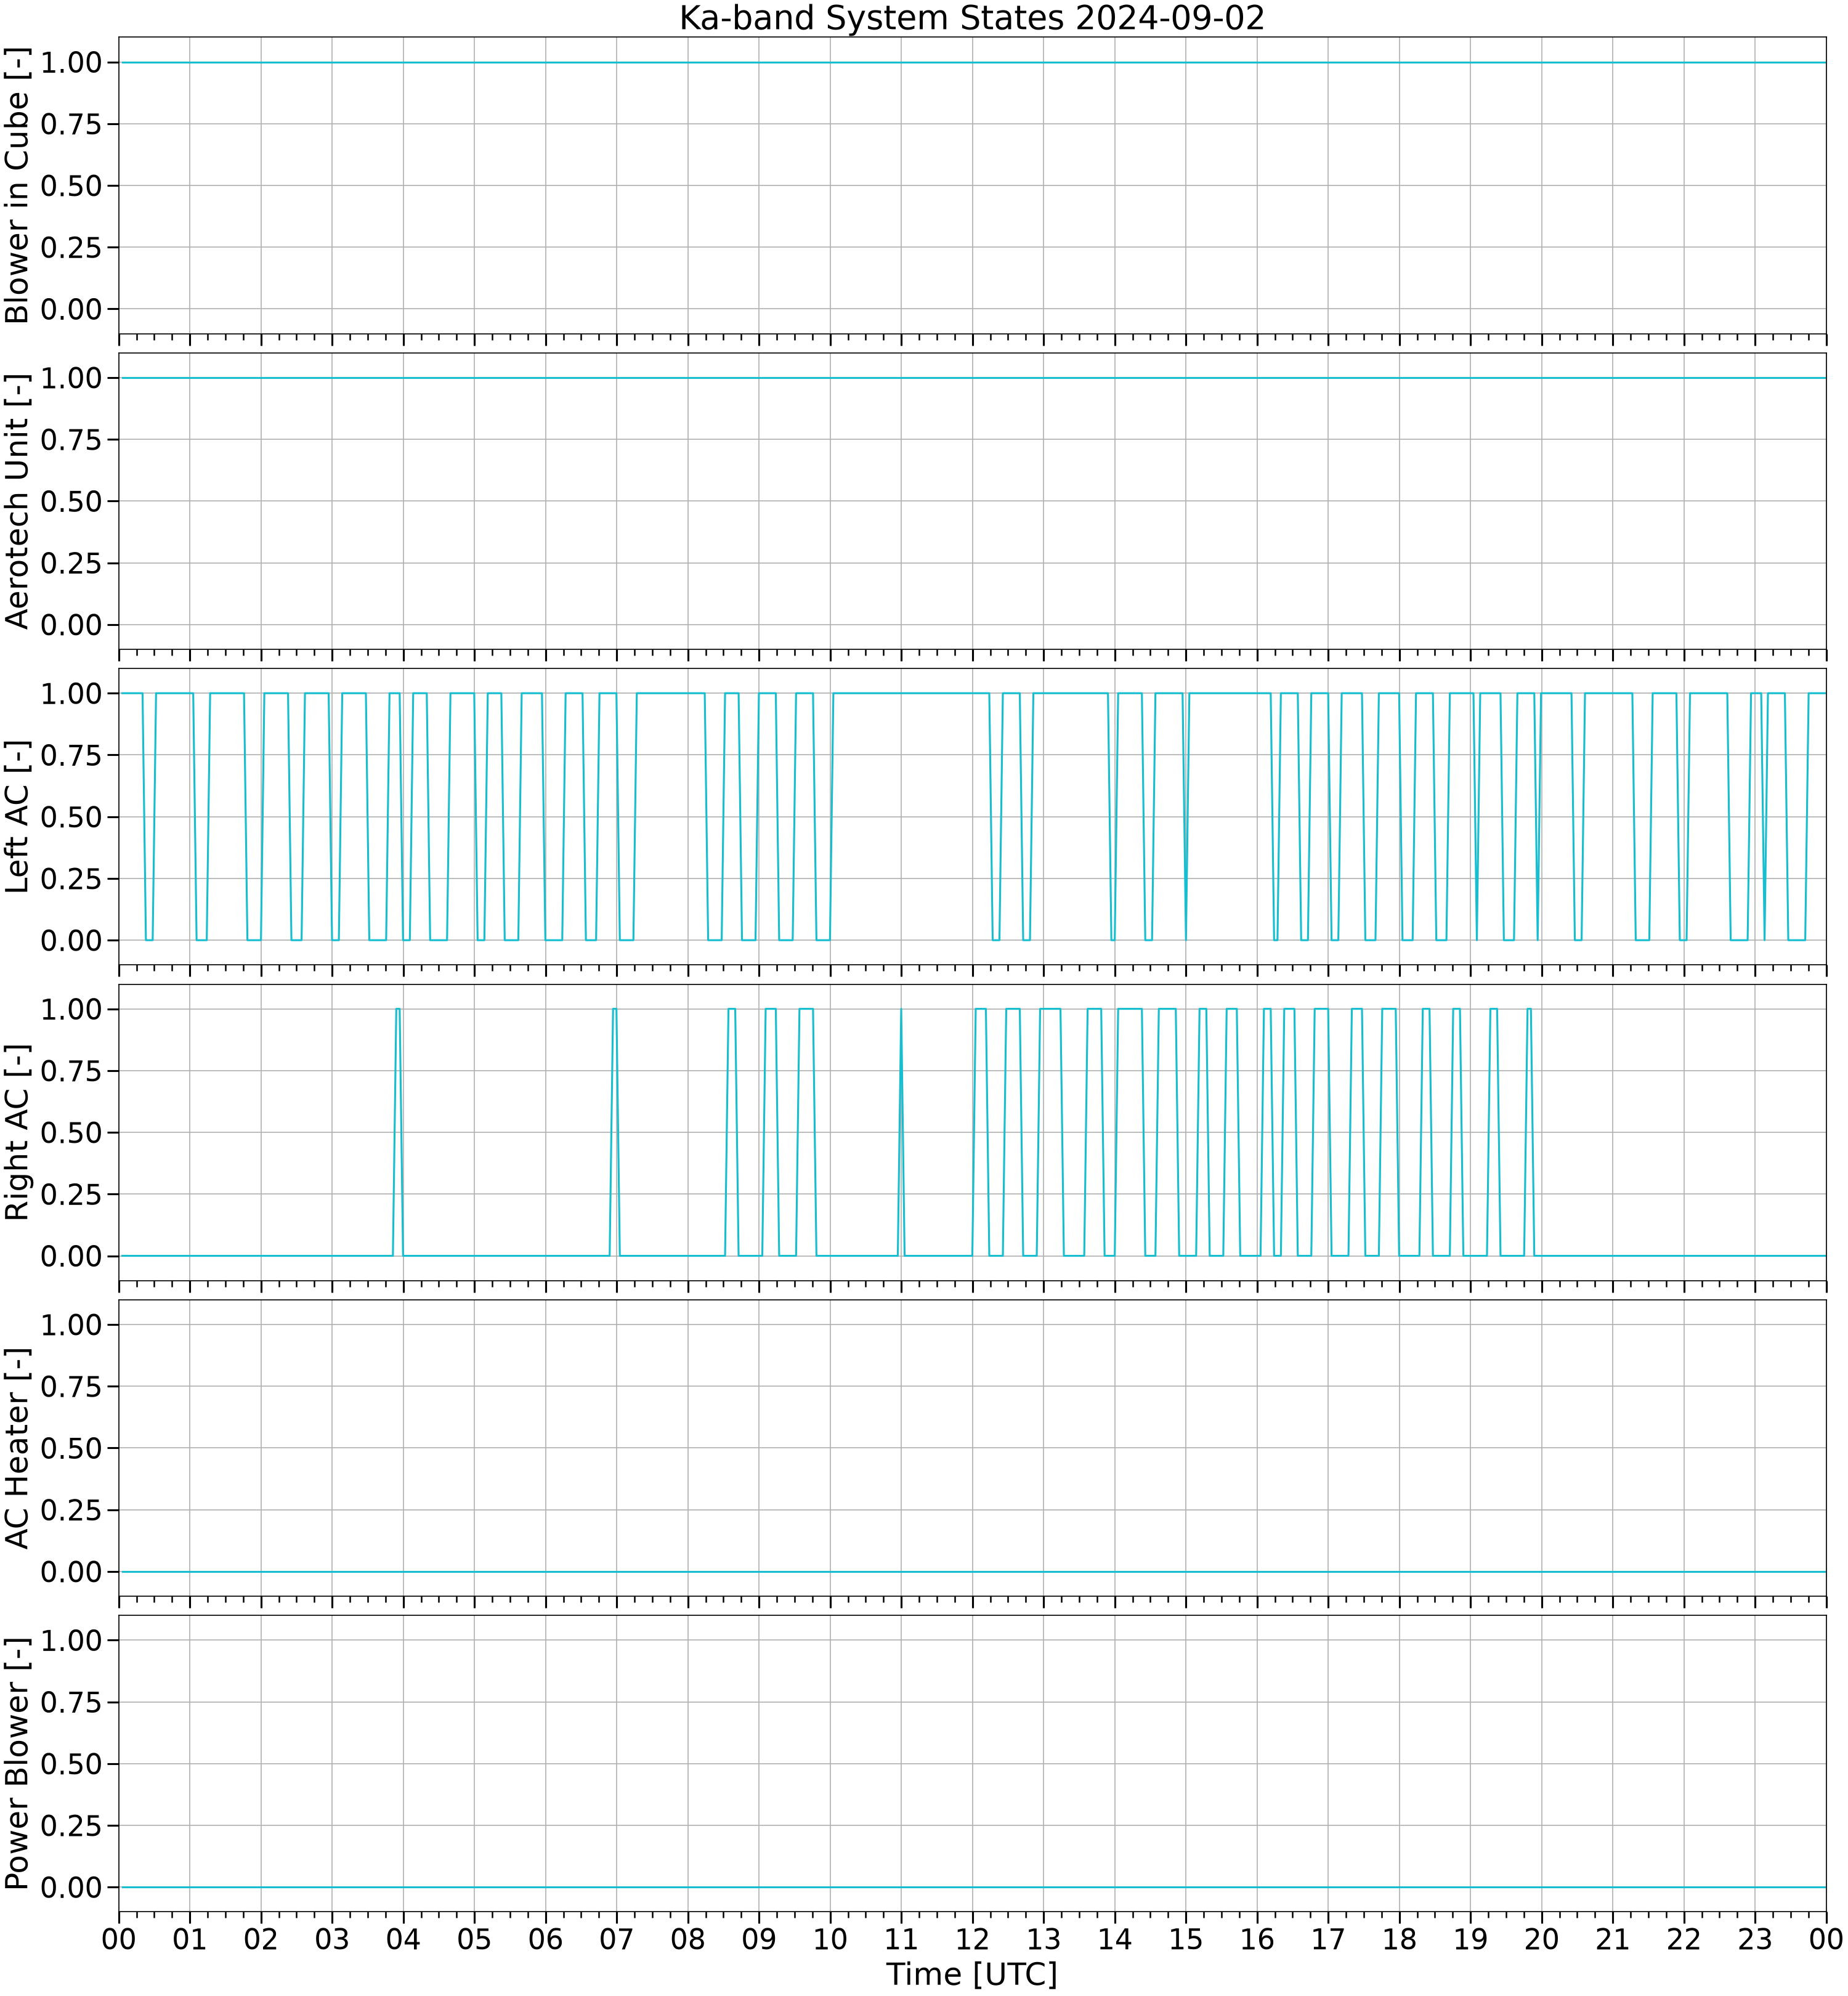Viewport: 1848px width, 1996px height.
Task: Click the Aerotech Unit axis label
Action: 17,501
